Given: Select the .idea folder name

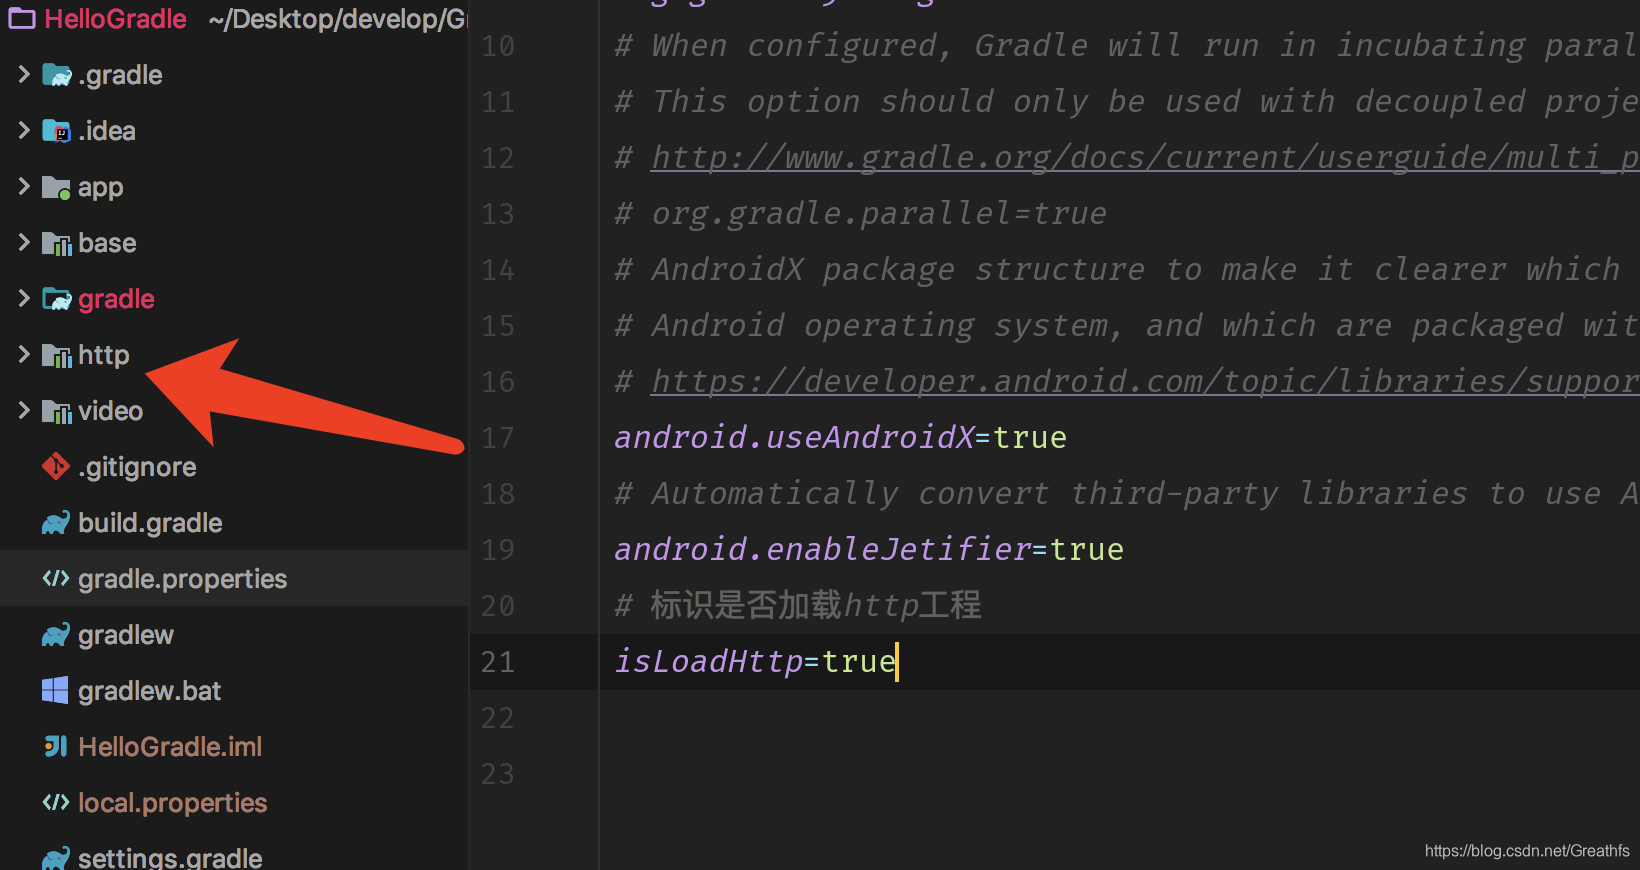Looking at the screenshot, I should click(x=107, y=131).
